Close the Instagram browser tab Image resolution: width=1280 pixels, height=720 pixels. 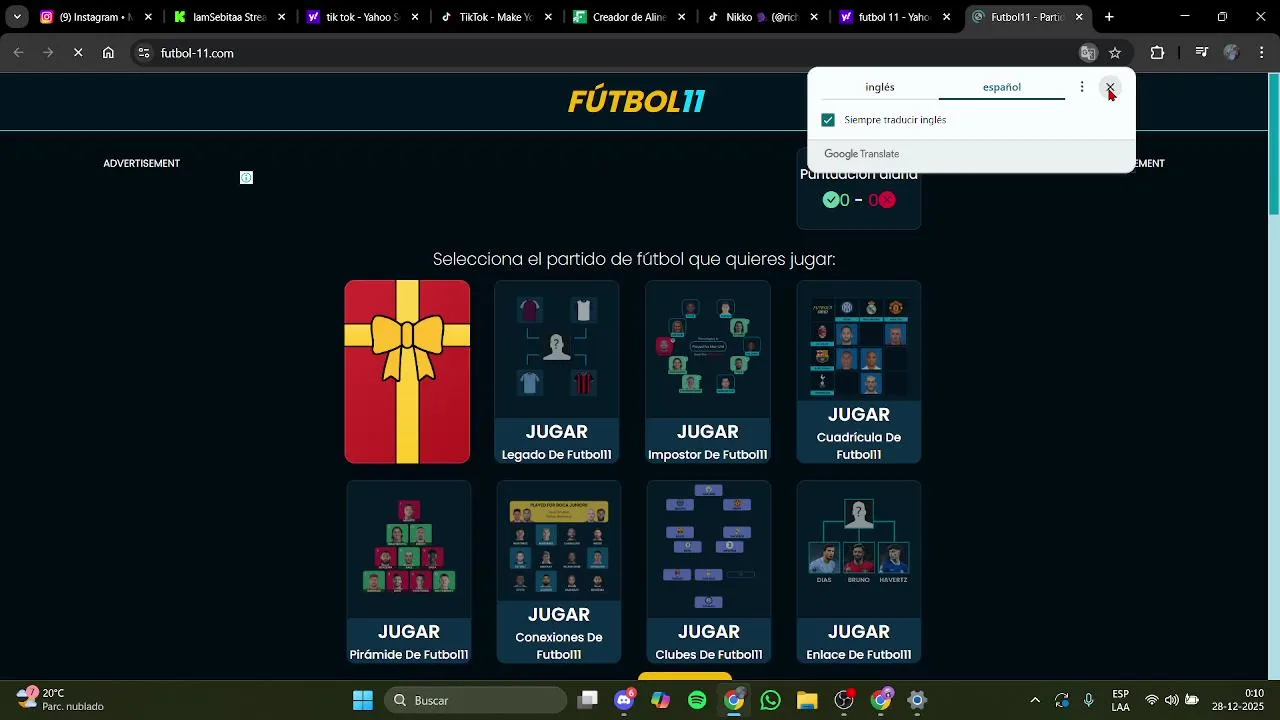pos(148,17)
